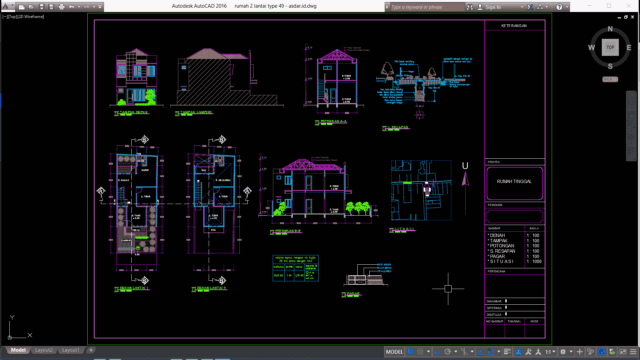
Task: Toggle lineweight display
Action: click(507, 352)
